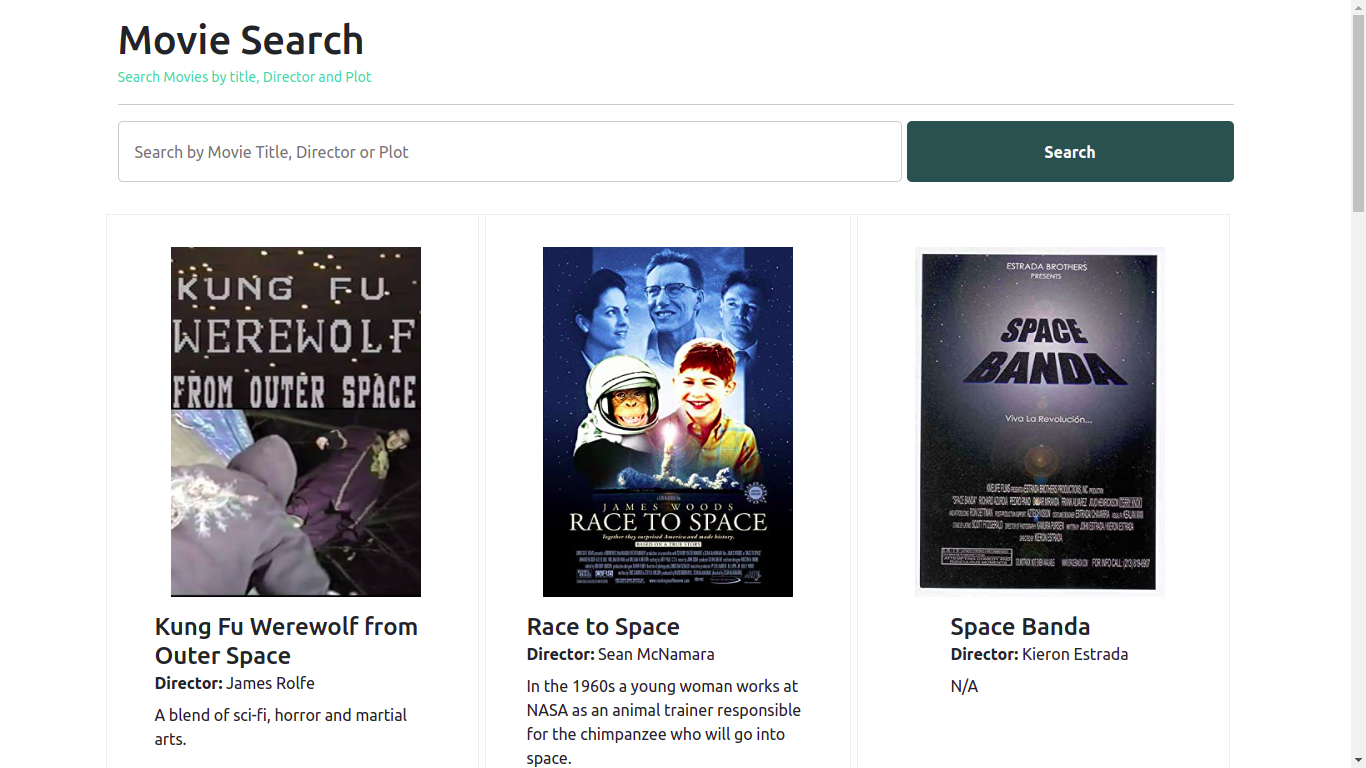
Task: Click inside the movie search input field
Action: point(509,151)
